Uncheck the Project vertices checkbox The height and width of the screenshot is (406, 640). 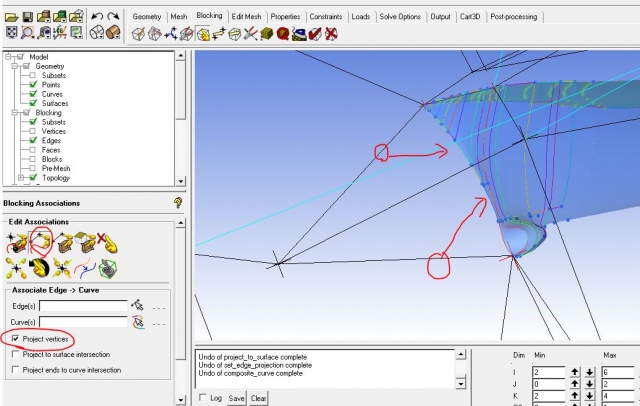click(16, 339)
